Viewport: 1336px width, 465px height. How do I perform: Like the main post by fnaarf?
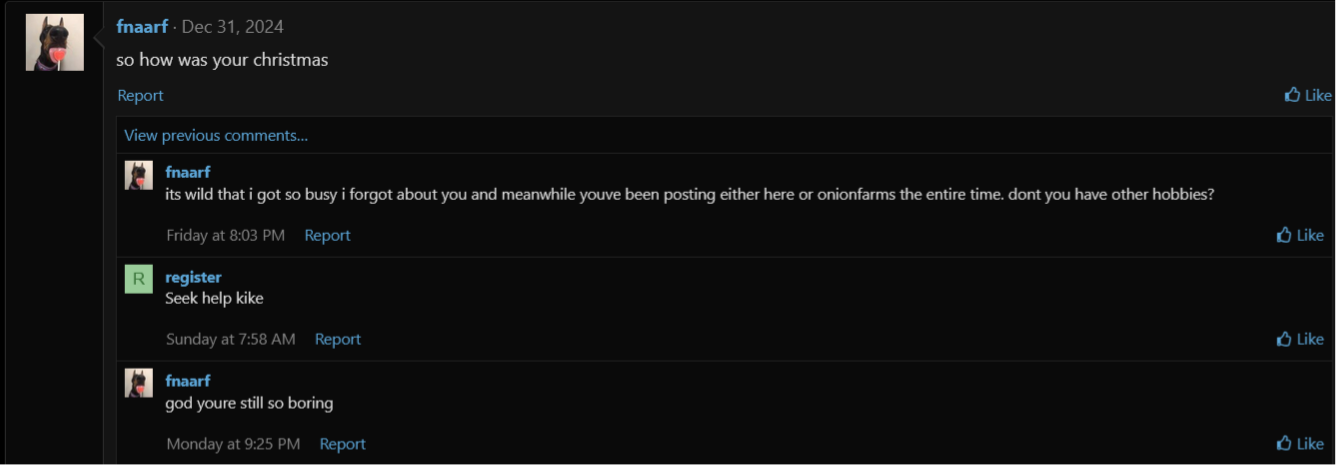pos(1308,95)
